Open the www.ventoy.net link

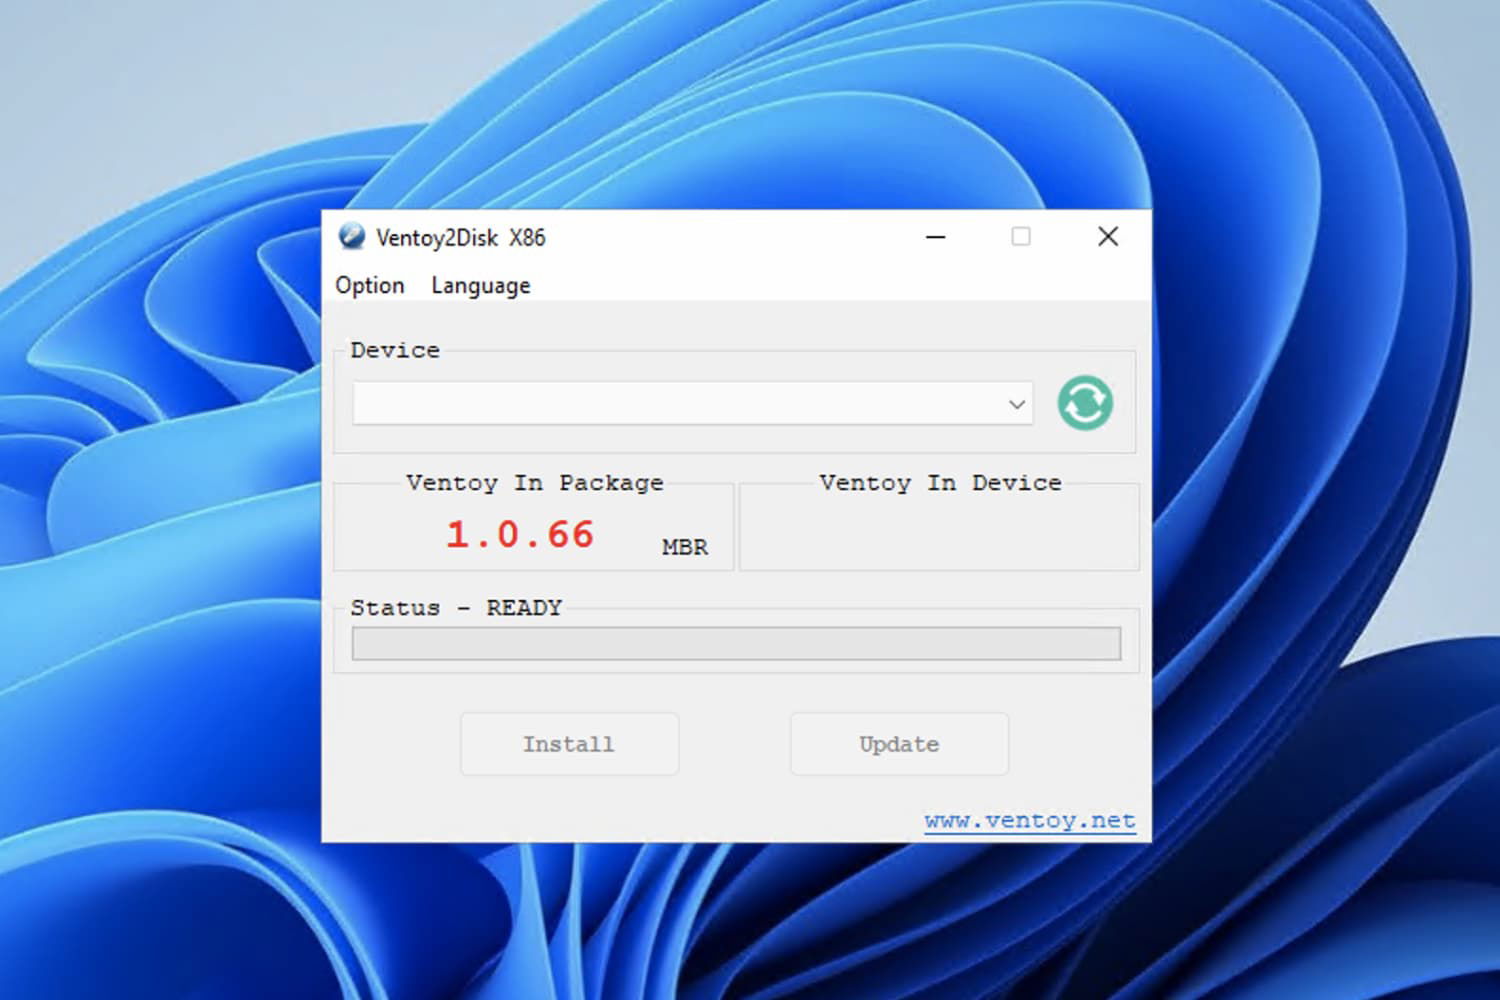point(1030,821)
